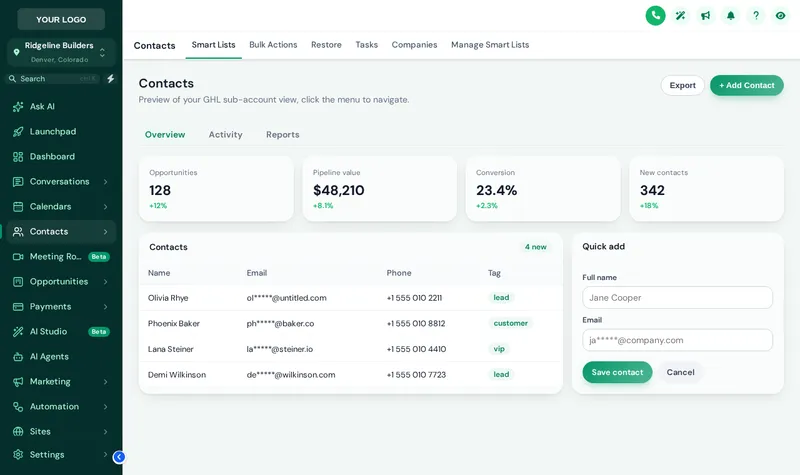Click the Export button
The width and height of the screenshot is (800, 475).
tap(683, 85)
